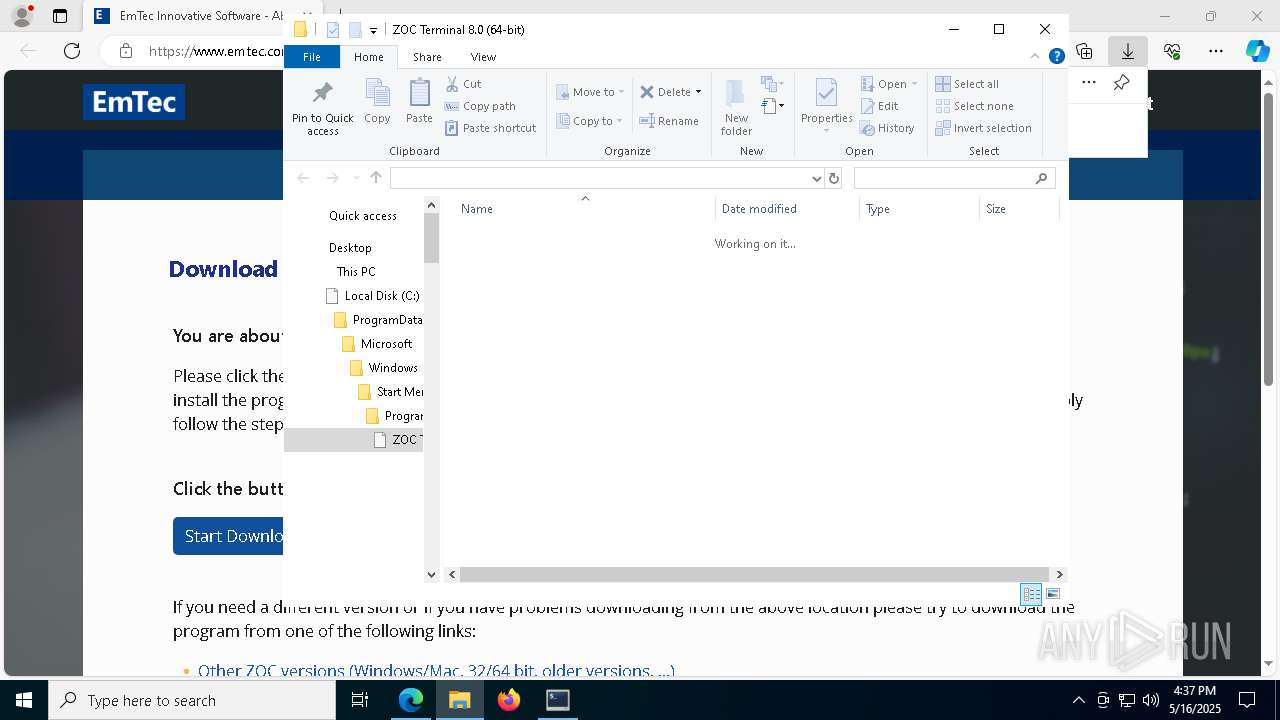Select Cut in the Clipboard group
Screen dimensions: 1280x720
click(463, 84)
